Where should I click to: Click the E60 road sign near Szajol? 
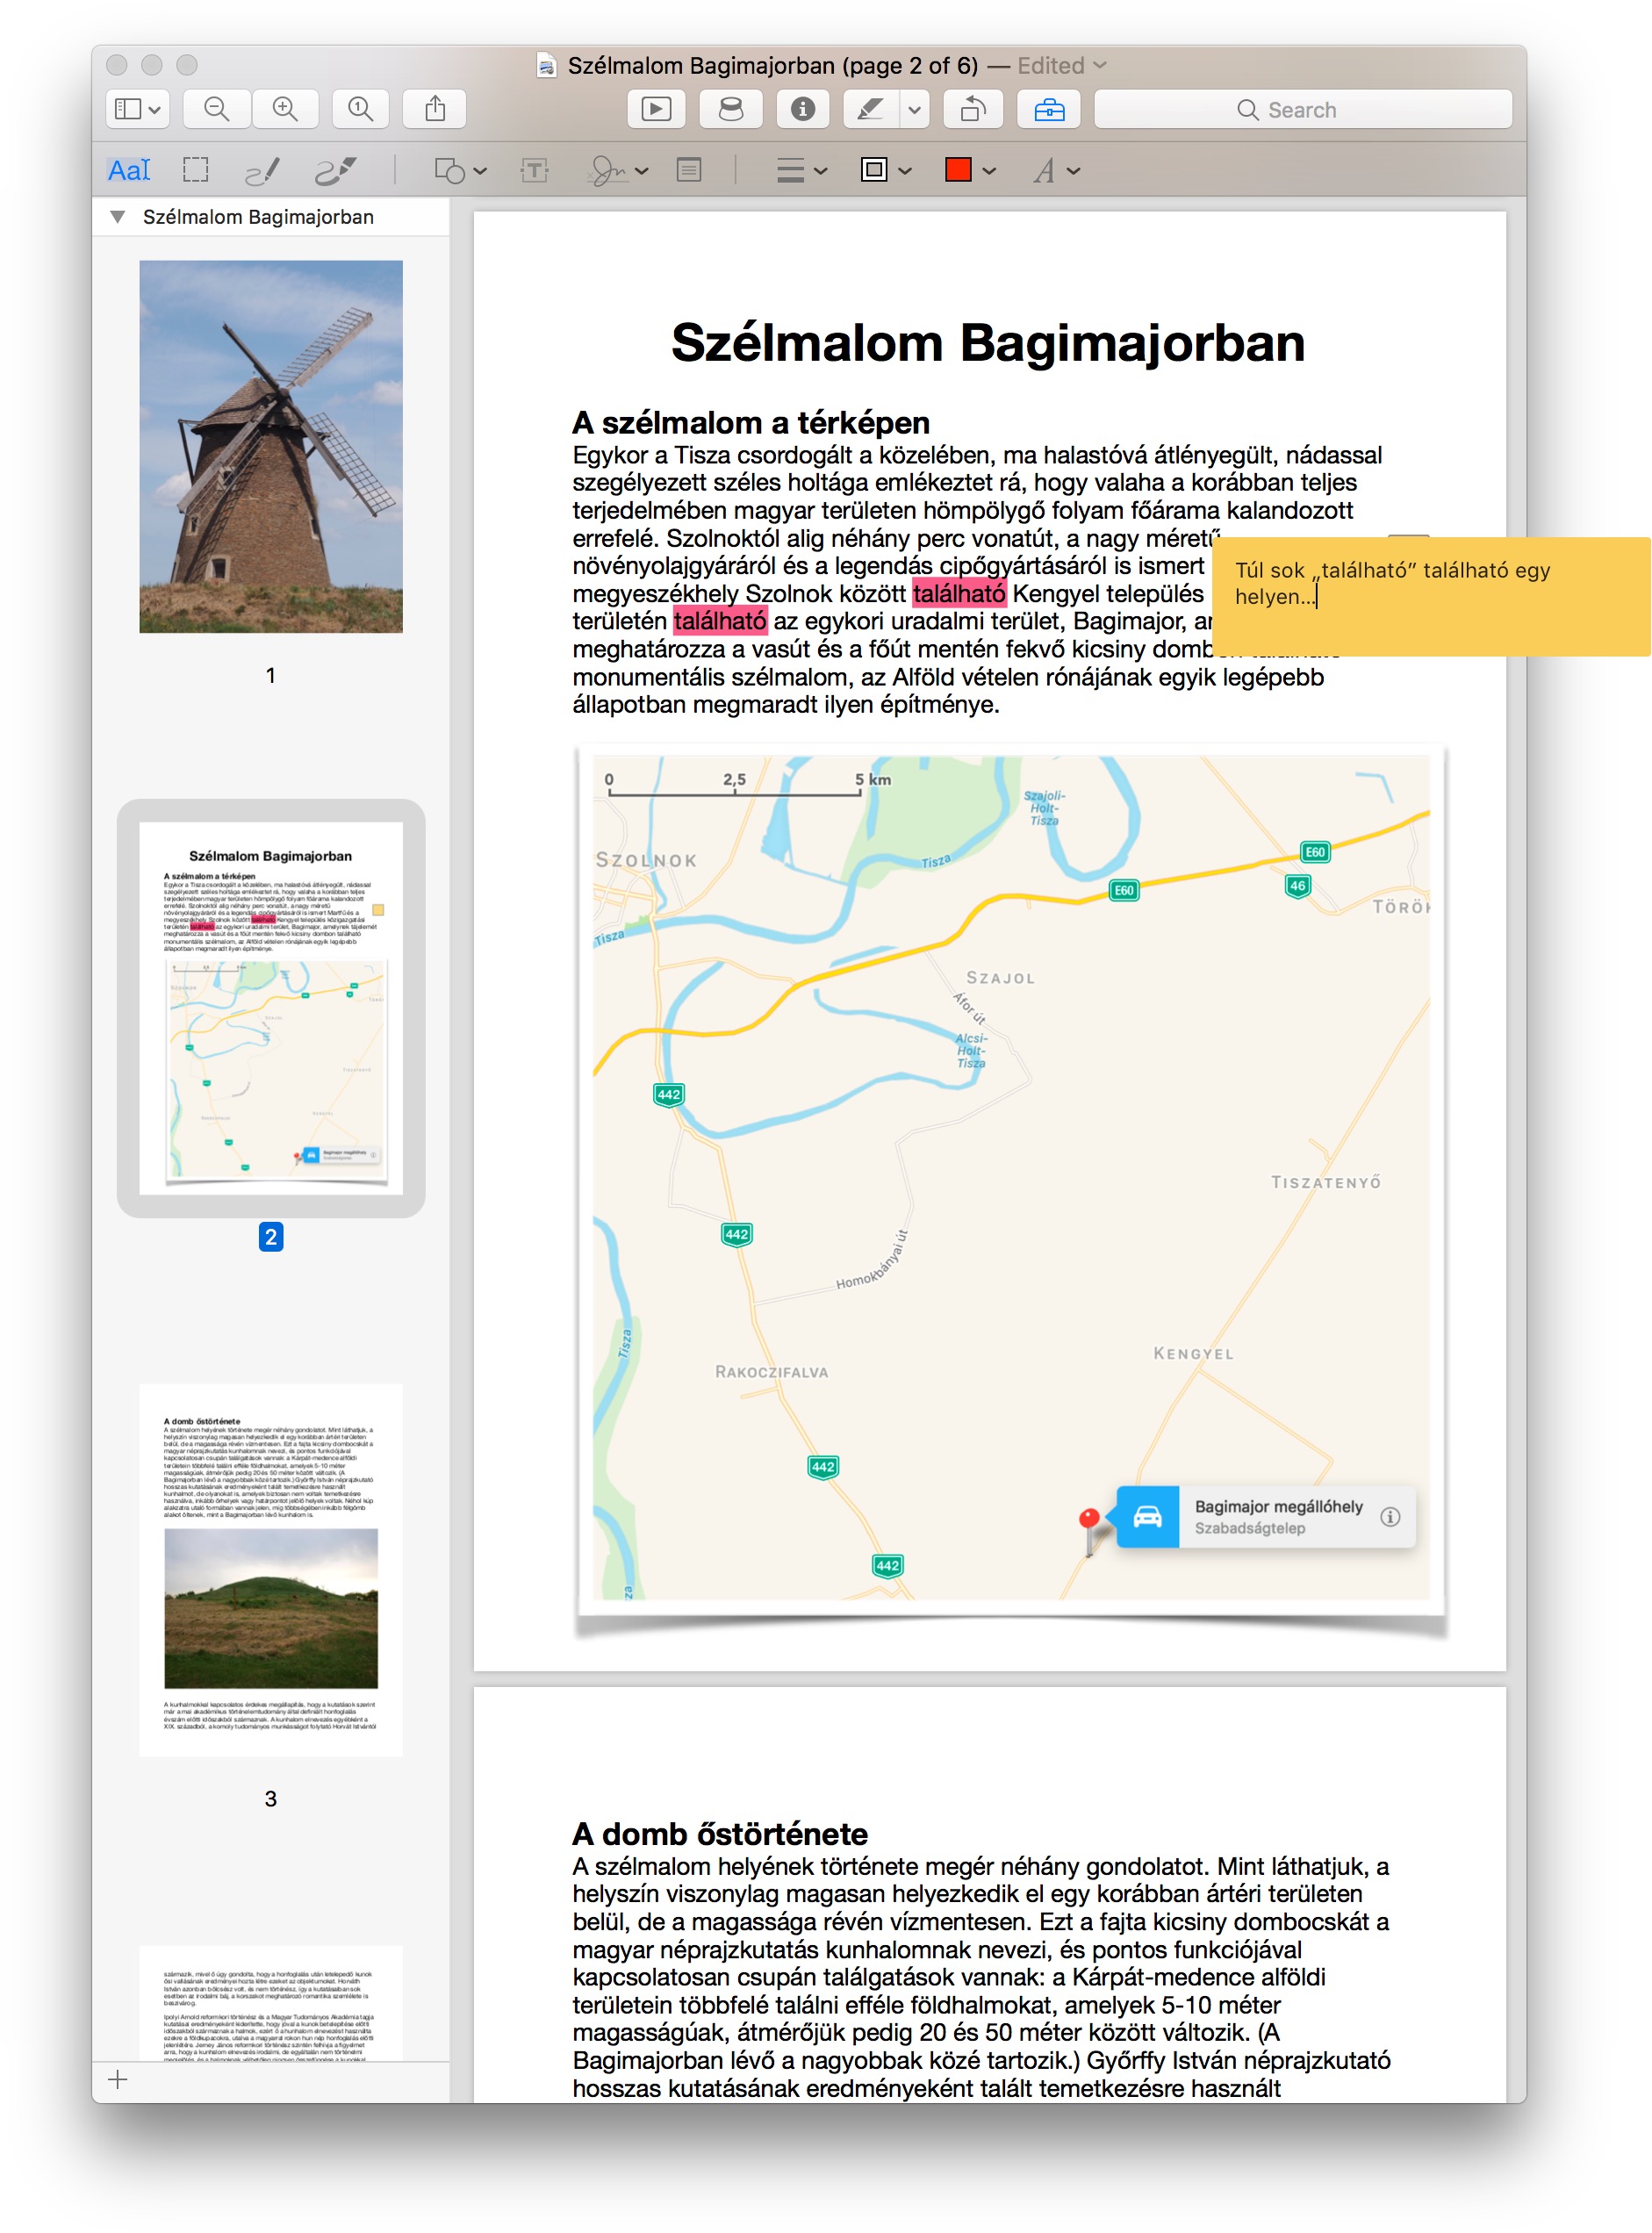(1124, 890)
